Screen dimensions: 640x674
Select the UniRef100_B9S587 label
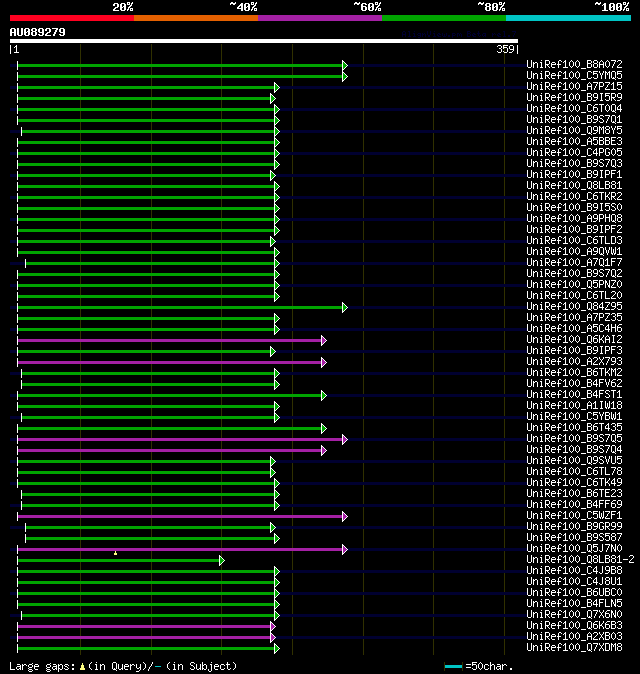click(574, 537)
